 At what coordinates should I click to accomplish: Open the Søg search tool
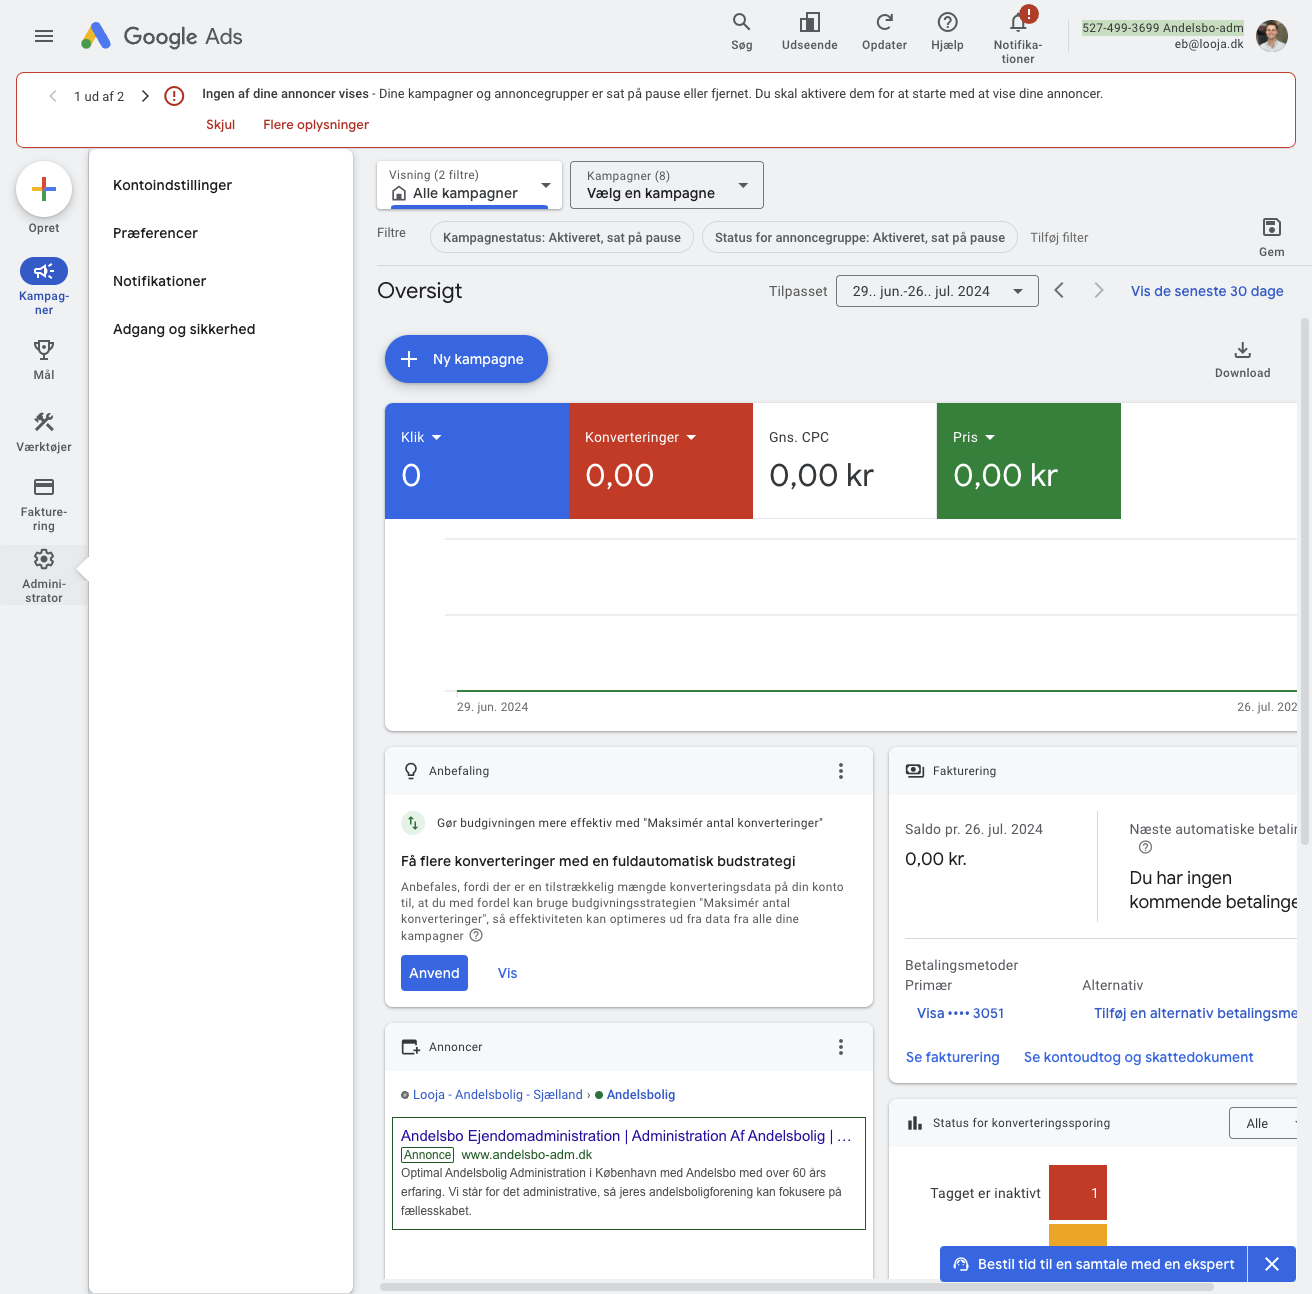click(x=741, y=32)
